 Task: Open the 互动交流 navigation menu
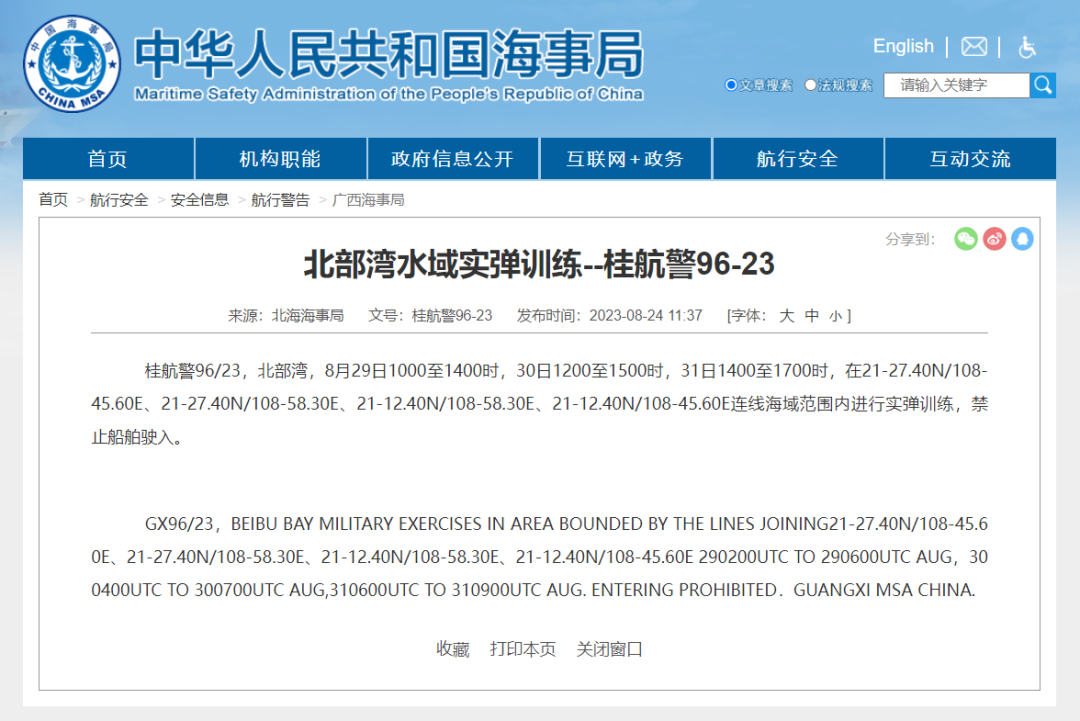pyautogui.click(x=970, y=158)
